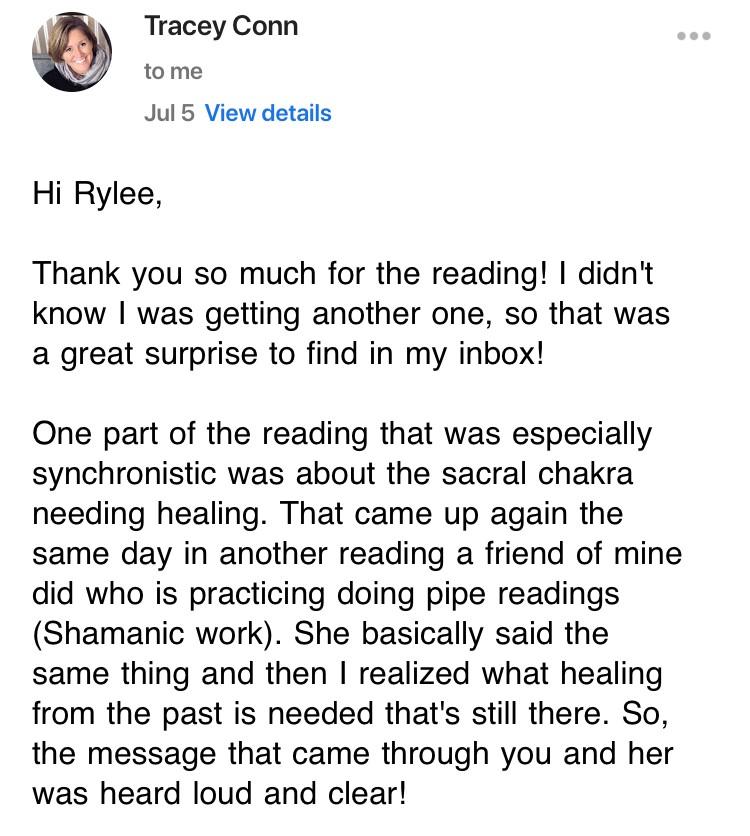Tap the Jul 5 date label
750x836 pixels.
169,113
